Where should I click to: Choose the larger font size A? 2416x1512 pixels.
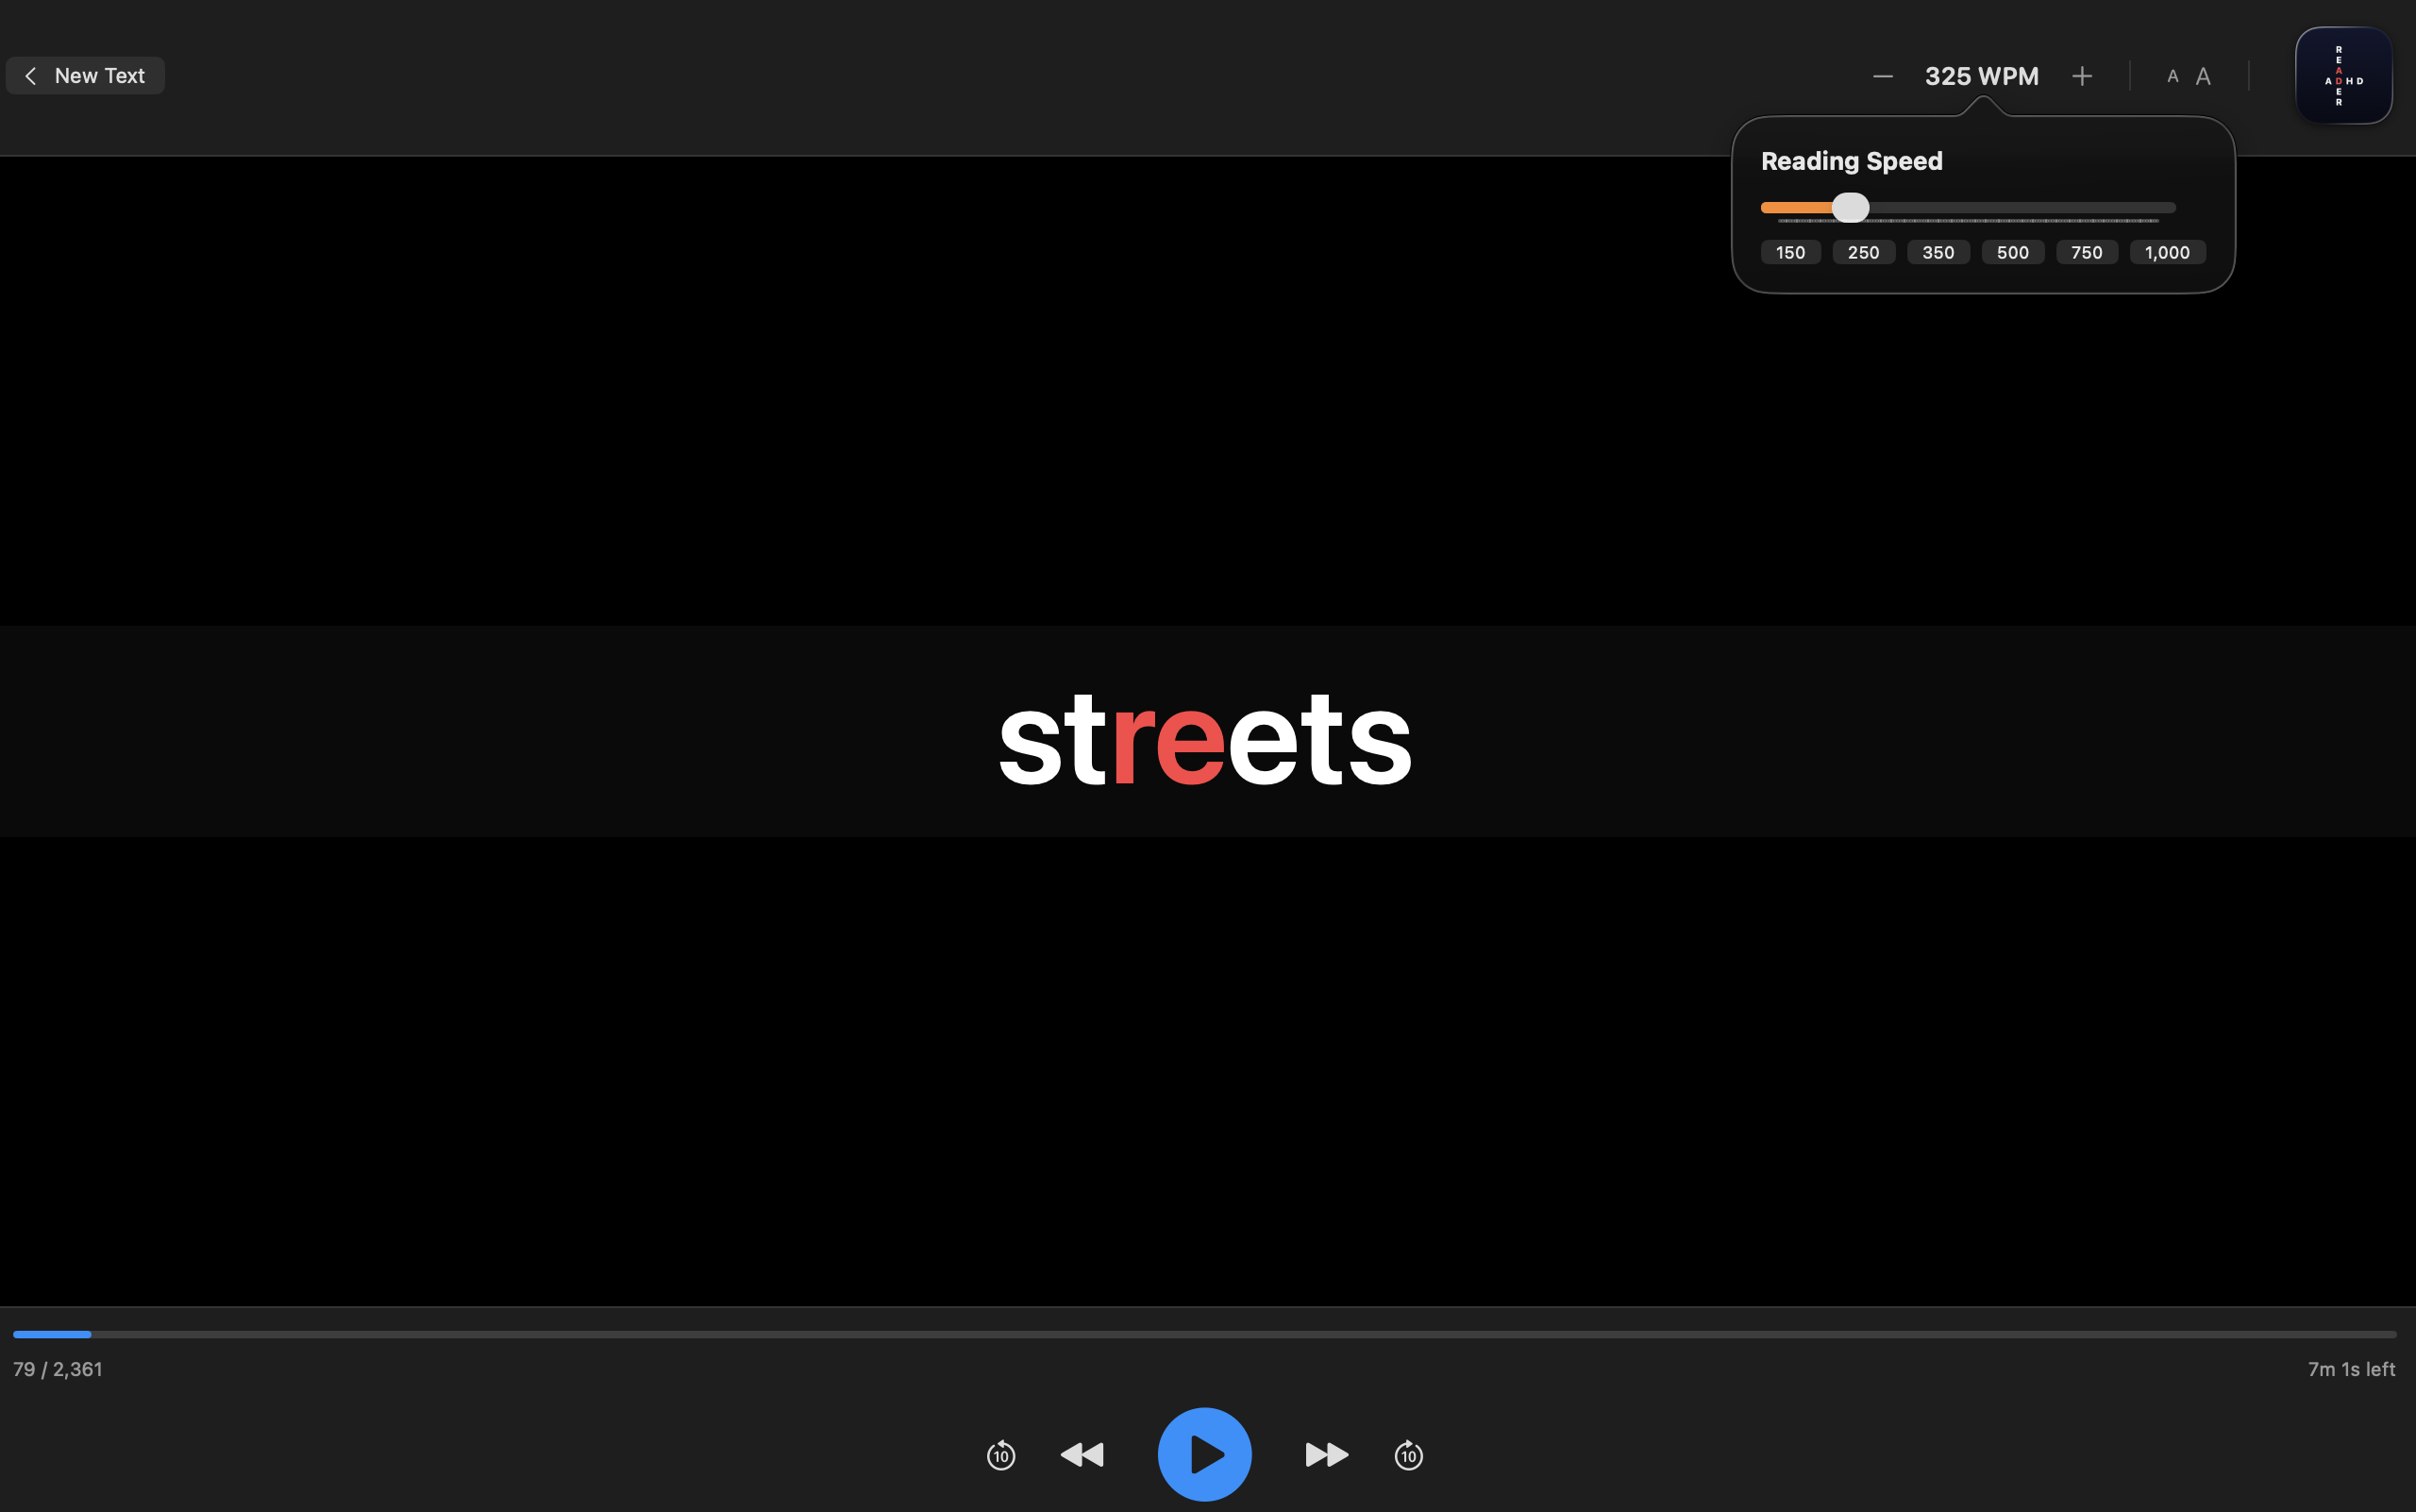2203,76
